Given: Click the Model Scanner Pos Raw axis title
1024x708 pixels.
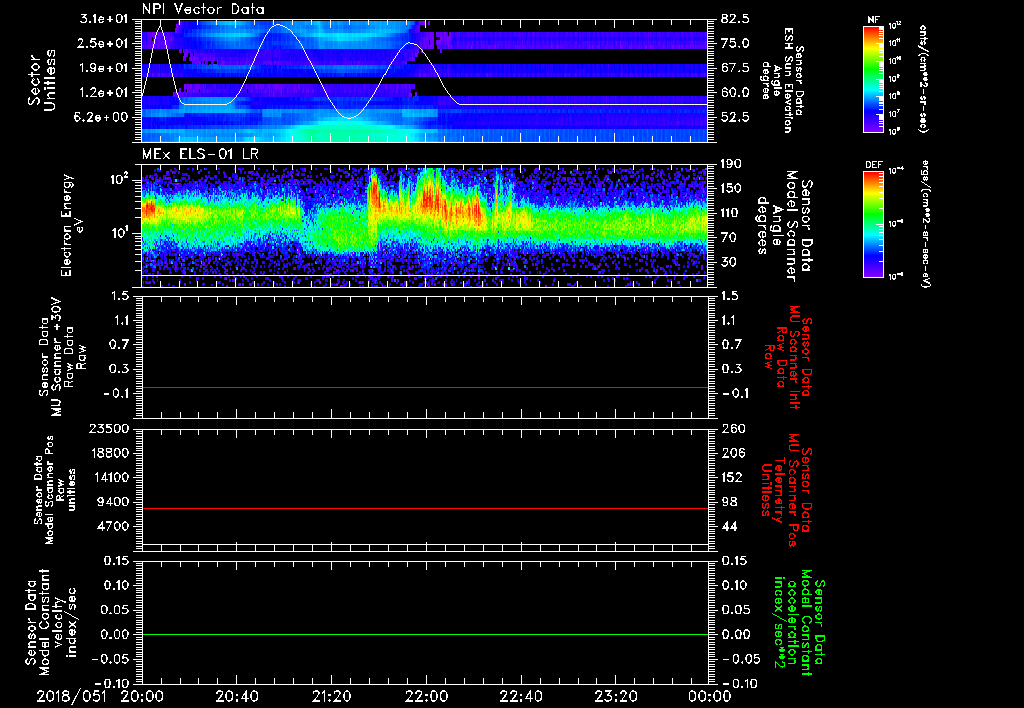Looking at the screenshot, I should (x=55, y=490).
